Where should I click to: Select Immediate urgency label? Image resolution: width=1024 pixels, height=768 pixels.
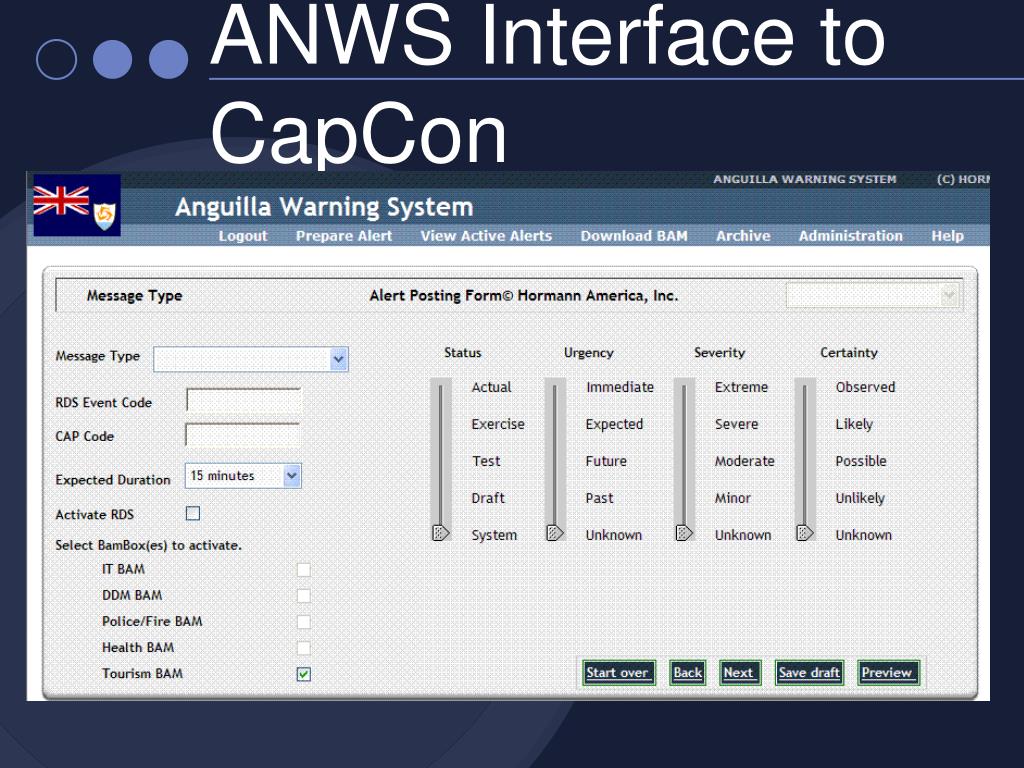coord(620,387)
